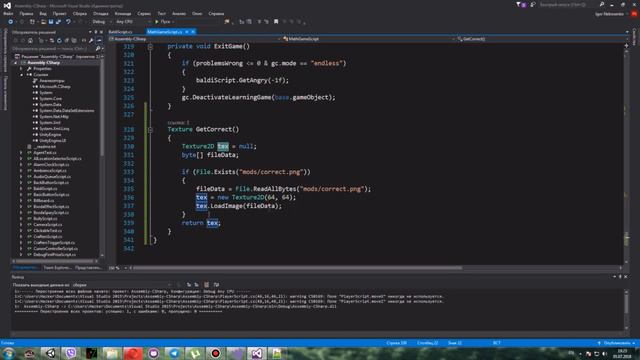Select UnityEngine.UI reference in Solution Explorer
Screen dimensions: 640x360
click(x=53, y=140)
